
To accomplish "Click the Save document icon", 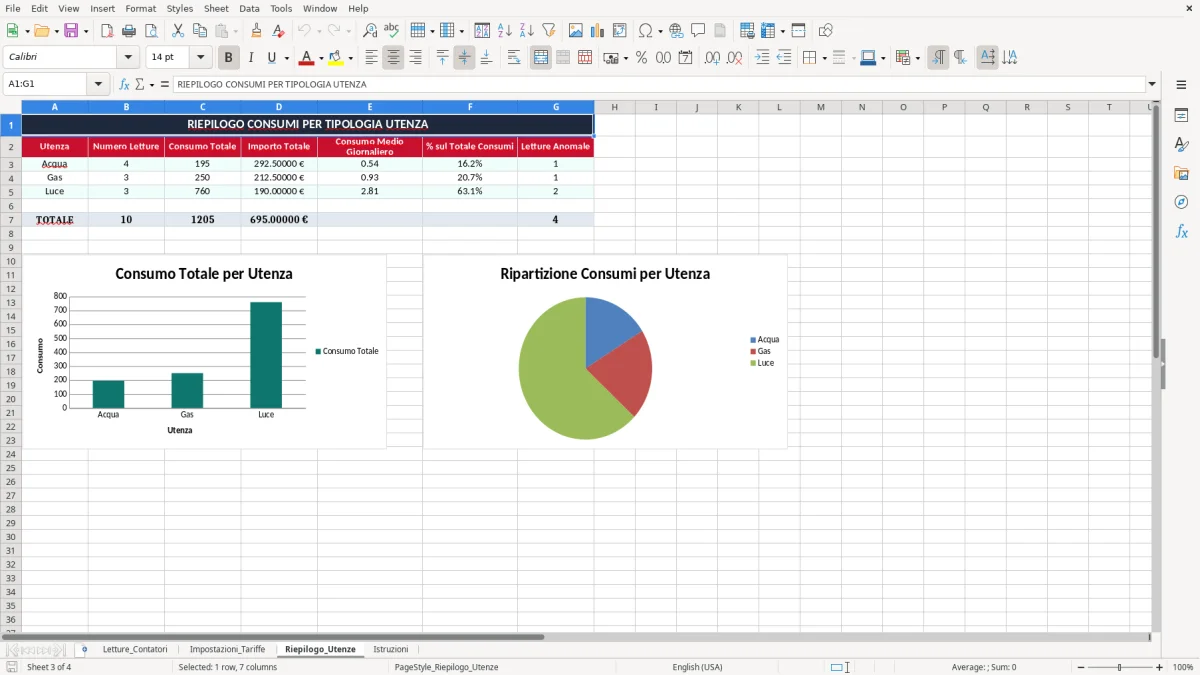I will (x=71, y=31).
